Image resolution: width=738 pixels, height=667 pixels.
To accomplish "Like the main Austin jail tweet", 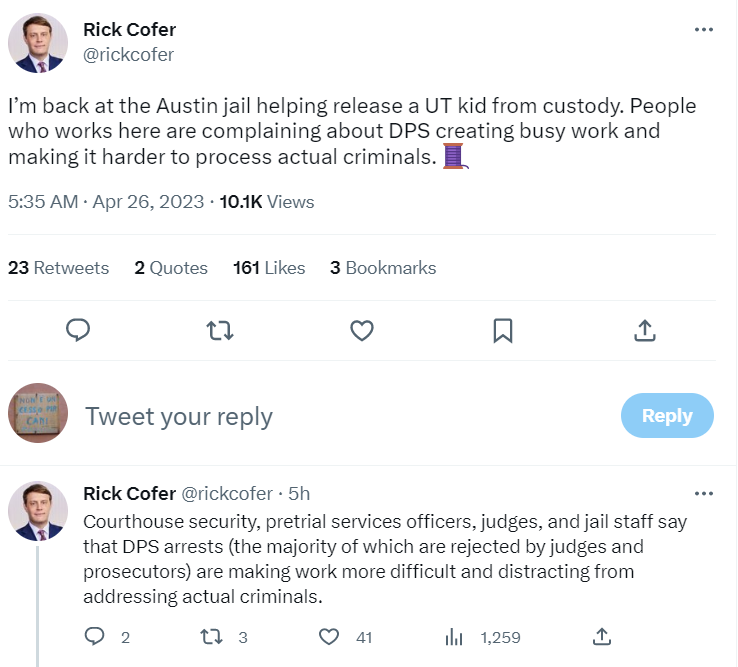I will point(362,330).
